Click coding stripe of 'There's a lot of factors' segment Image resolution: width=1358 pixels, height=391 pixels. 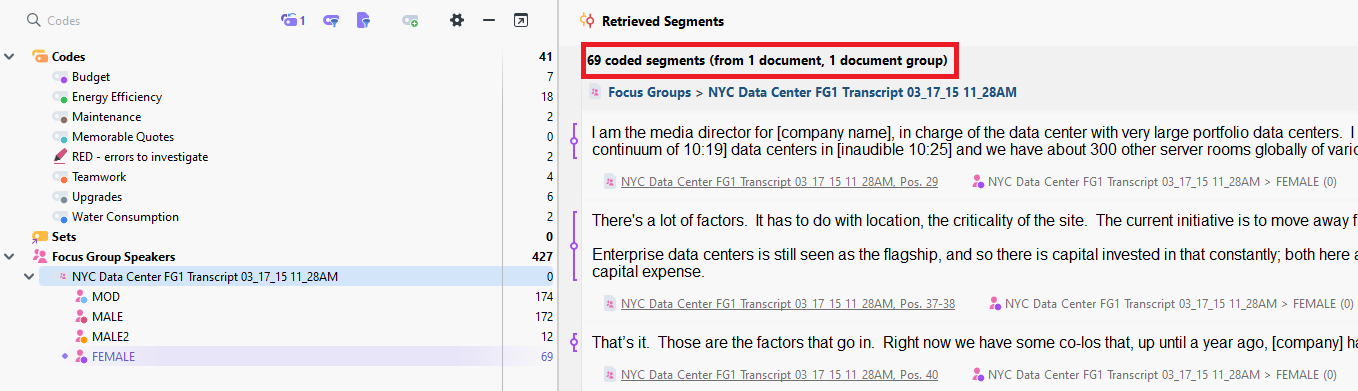pyautogui.click(x=574, y=246)
